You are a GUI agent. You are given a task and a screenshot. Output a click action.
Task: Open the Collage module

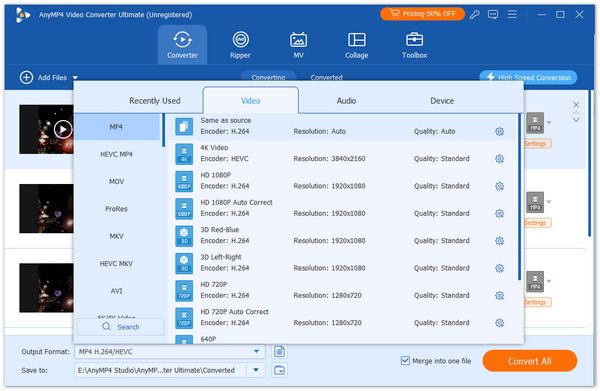coord(356,45)
